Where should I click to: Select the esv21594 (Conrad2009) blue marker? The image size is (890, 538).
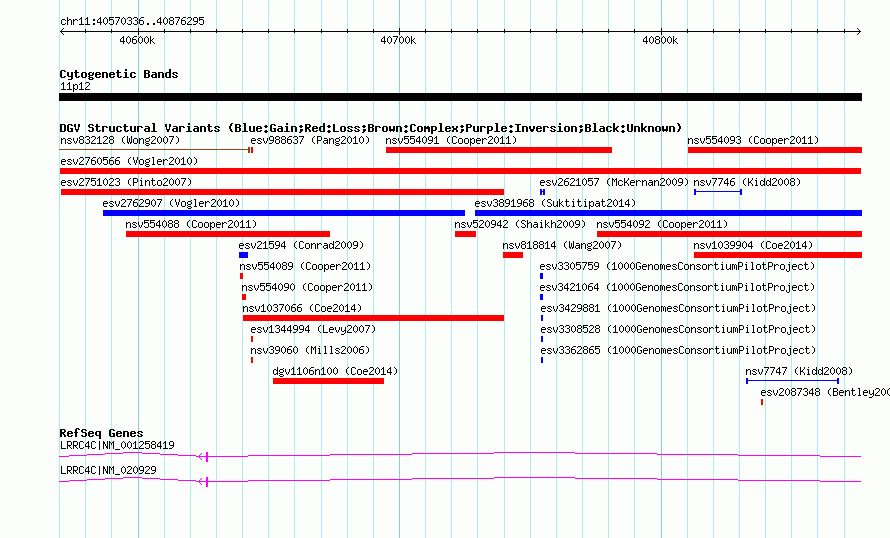[244, 255]
